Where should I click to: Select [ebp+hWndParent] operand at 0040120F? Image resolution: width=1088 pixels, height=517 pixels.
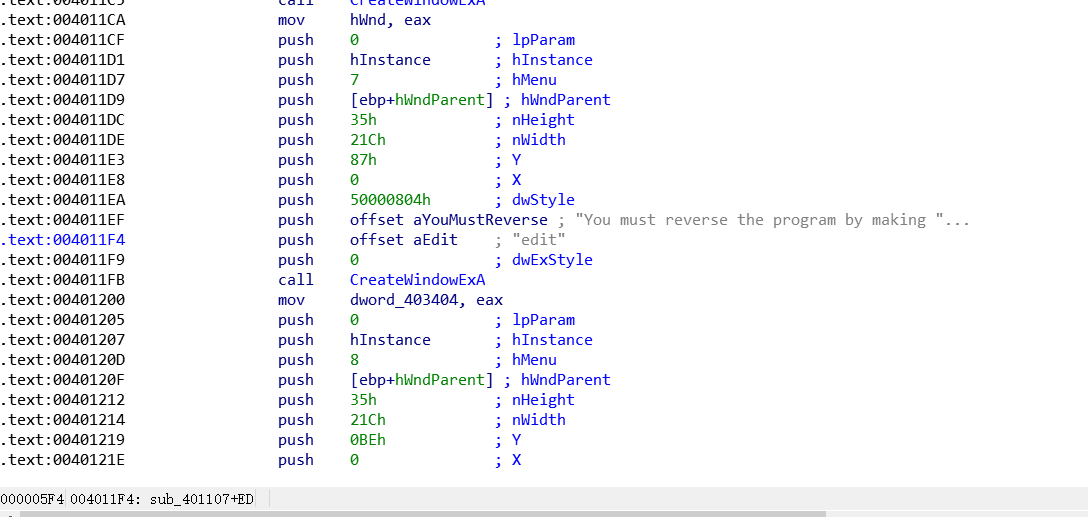422,380
